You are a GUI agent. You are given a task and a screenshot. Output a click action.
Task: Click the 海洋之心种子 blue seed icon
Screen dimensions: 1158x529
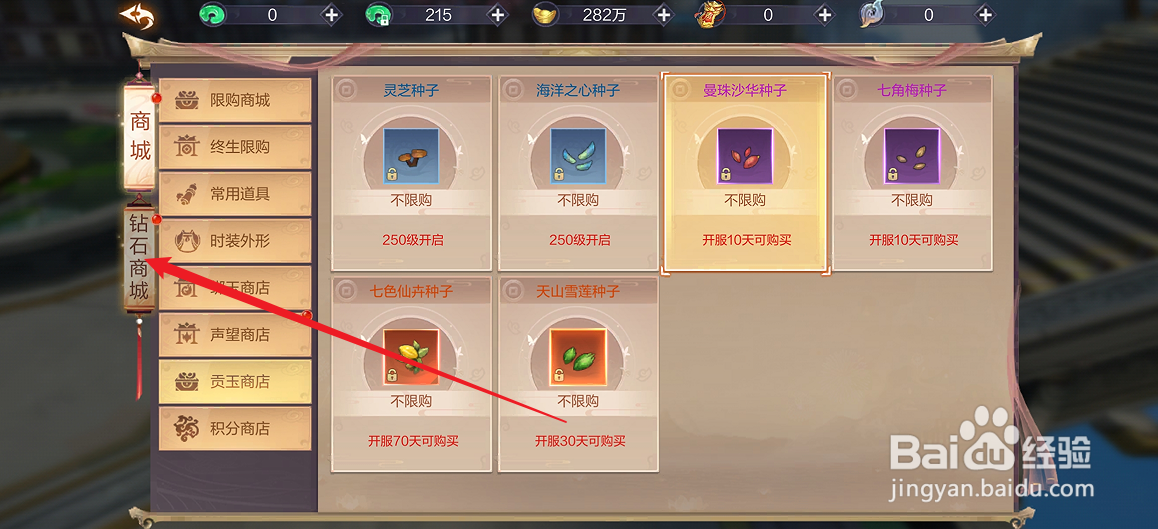(x=578, y=156)
